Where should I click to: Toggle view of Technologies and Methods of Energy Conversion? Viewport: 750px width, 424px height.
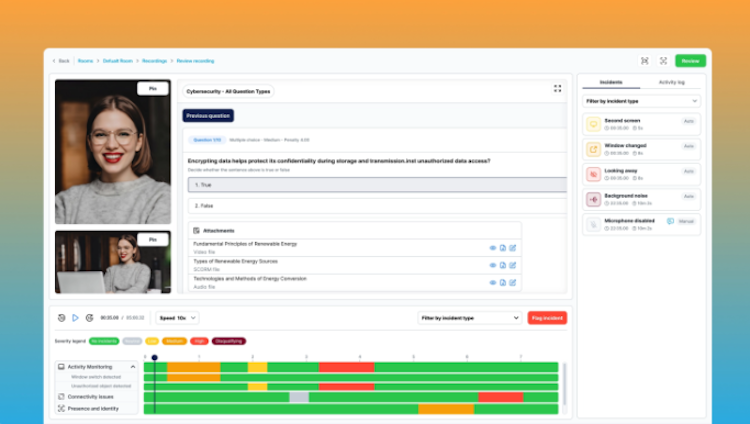tap(493, 282)
